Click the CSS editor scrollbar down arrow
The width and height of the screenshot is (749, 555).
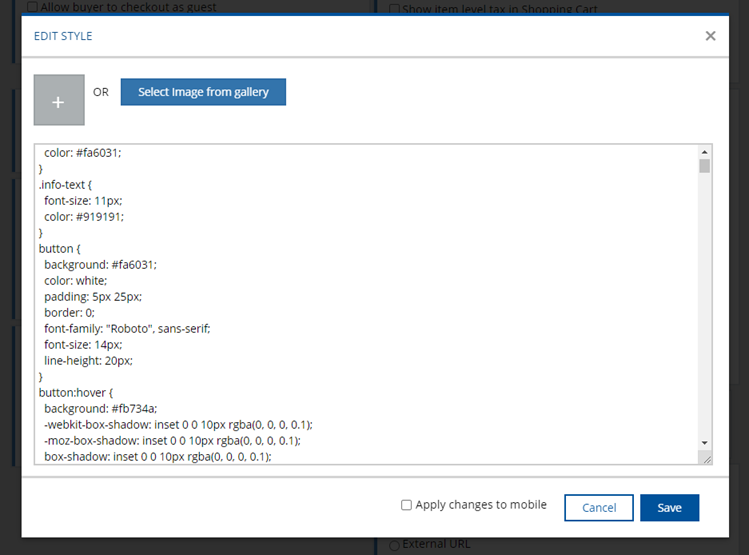pos(704,442)
